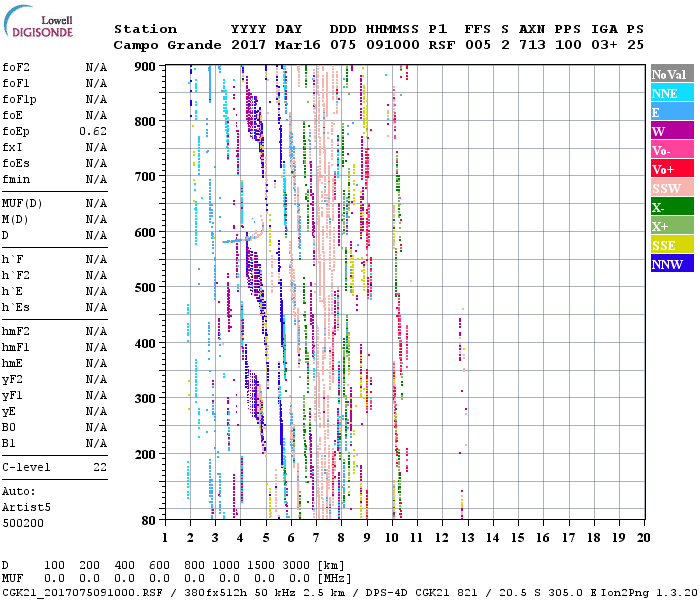
Task: Click the 5 MHz frequency axis label
Action: click(266, 538)
